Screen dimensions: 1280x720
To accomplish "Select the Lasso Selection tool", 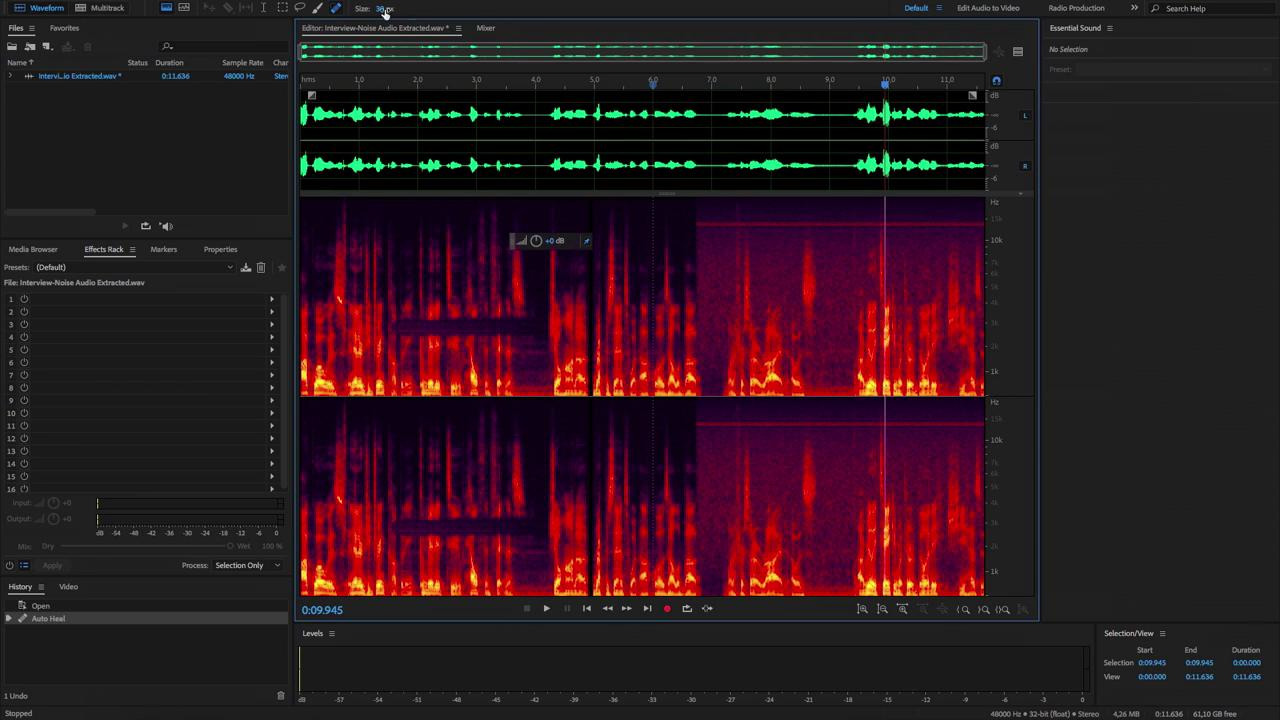I will coord(300,8).
